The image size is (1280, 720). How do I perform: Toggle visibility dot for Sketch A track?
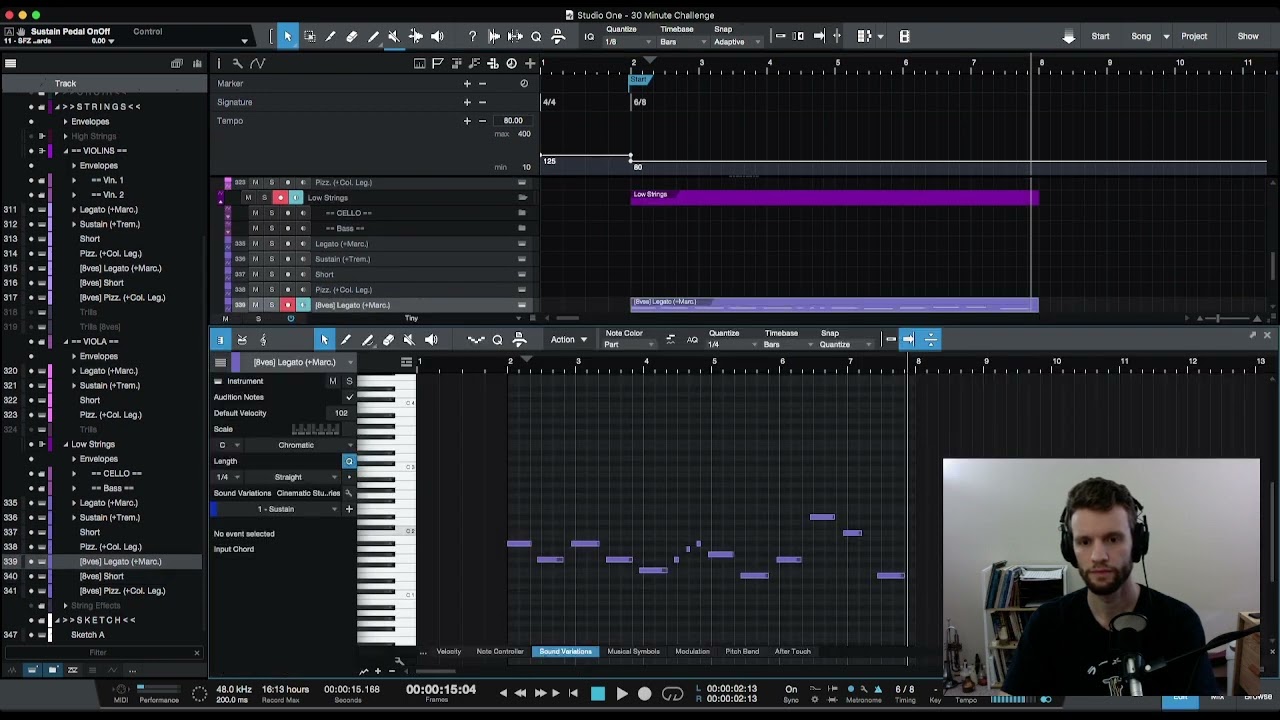click(x=31, y=635)
